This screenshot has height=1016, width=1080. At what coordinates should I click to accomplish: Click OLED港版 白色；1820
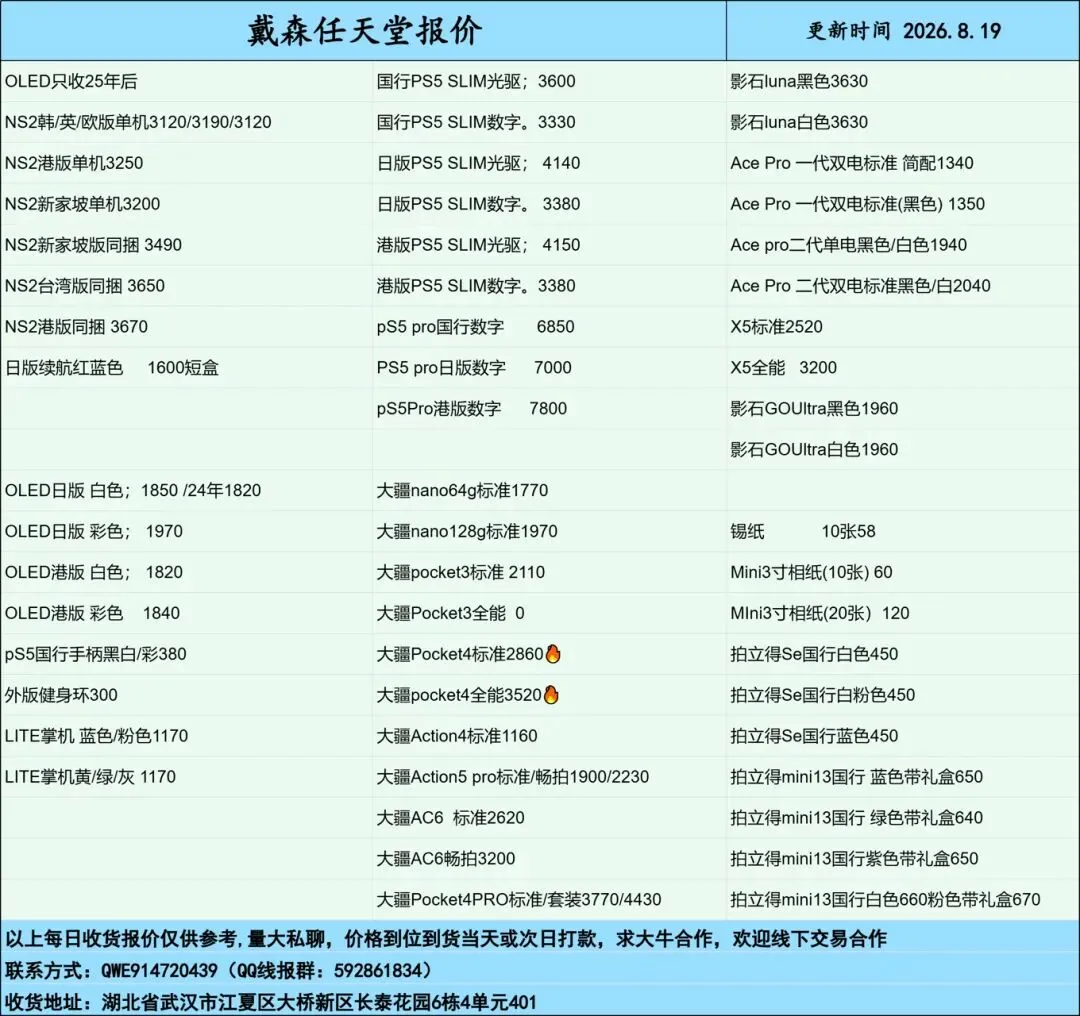[94, 572]
